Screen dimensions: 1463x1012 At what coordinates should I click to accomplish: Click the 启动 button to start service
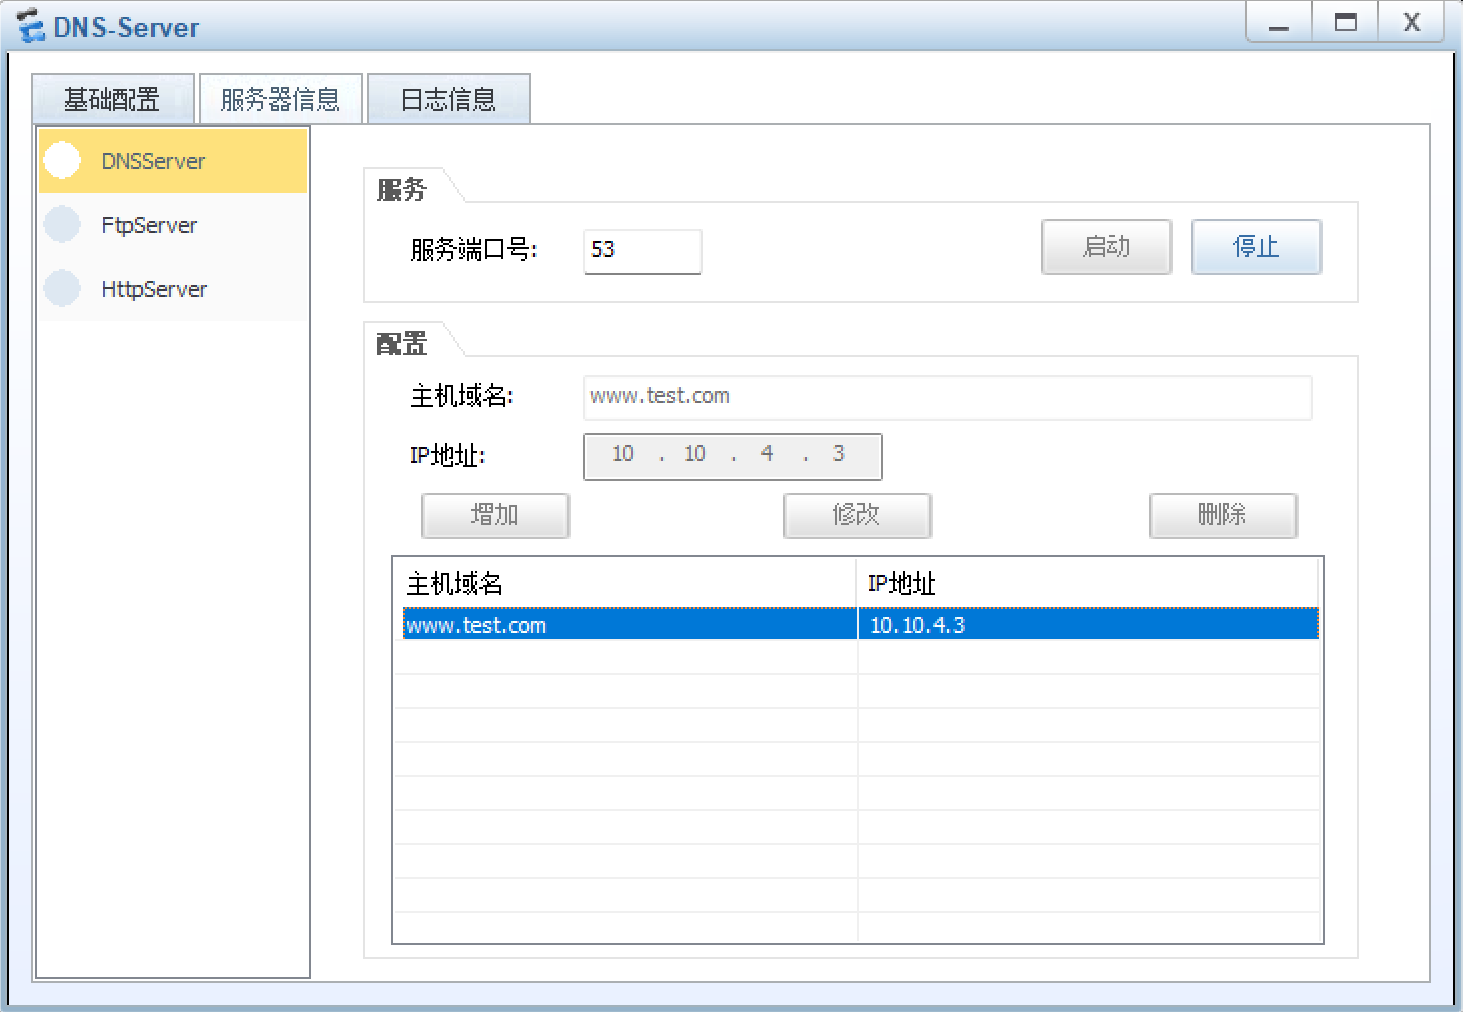1106,247
